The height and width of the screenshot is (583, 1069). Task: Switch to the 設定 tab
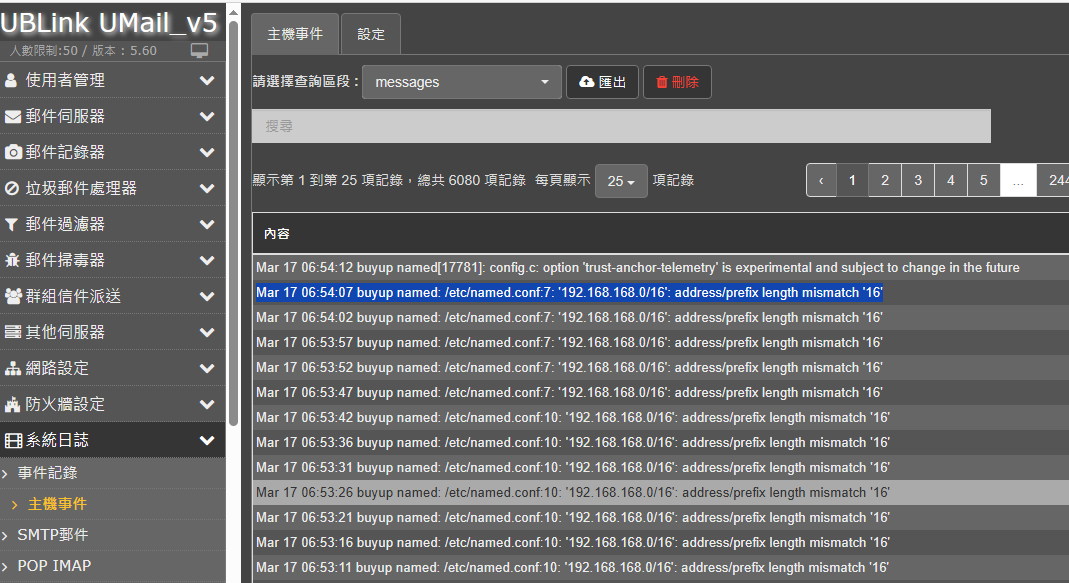(371, 34)
